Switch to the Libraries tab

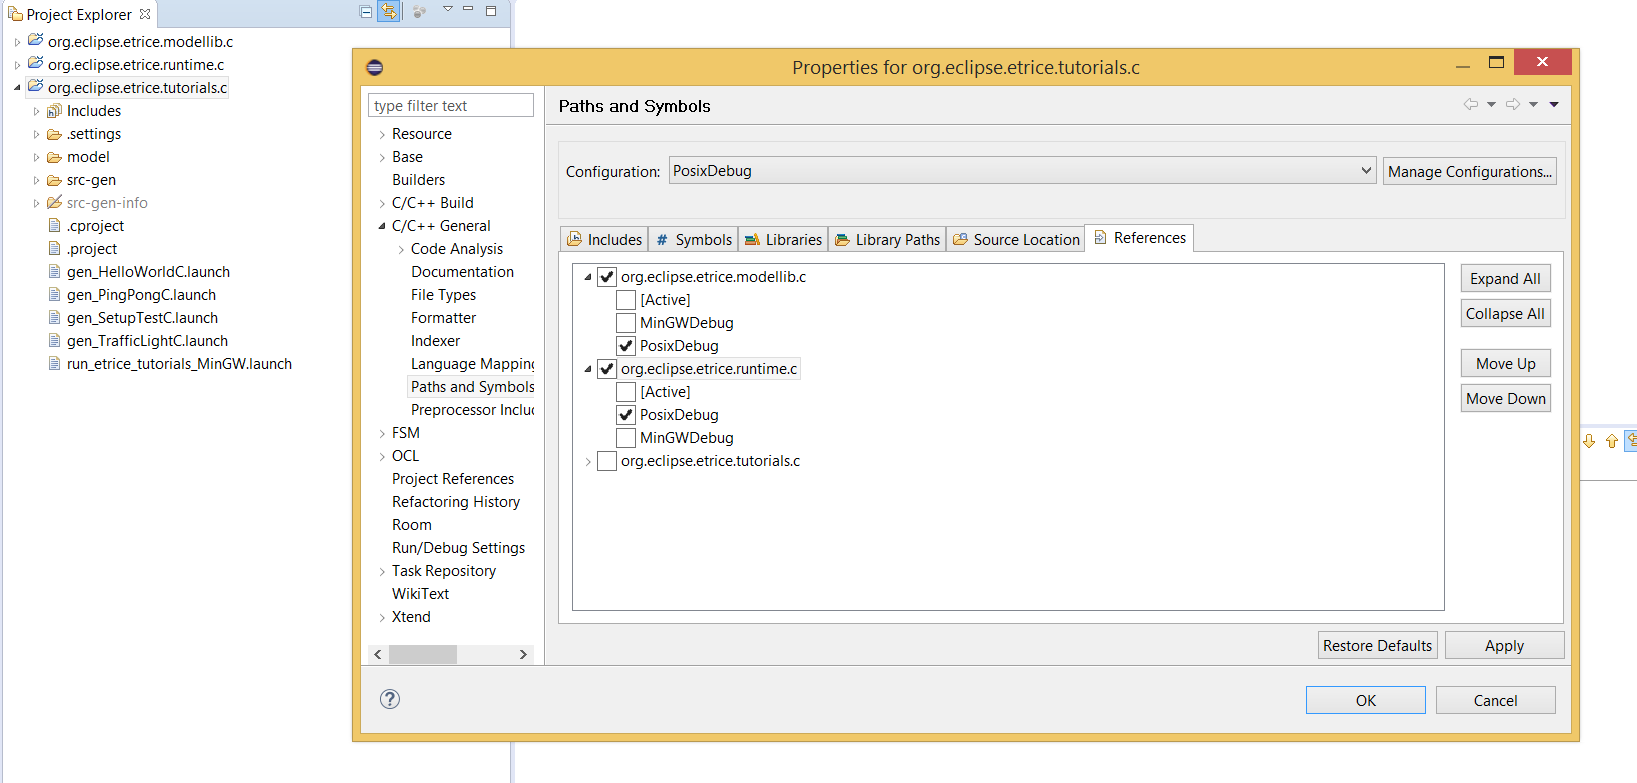pos(783,239)
